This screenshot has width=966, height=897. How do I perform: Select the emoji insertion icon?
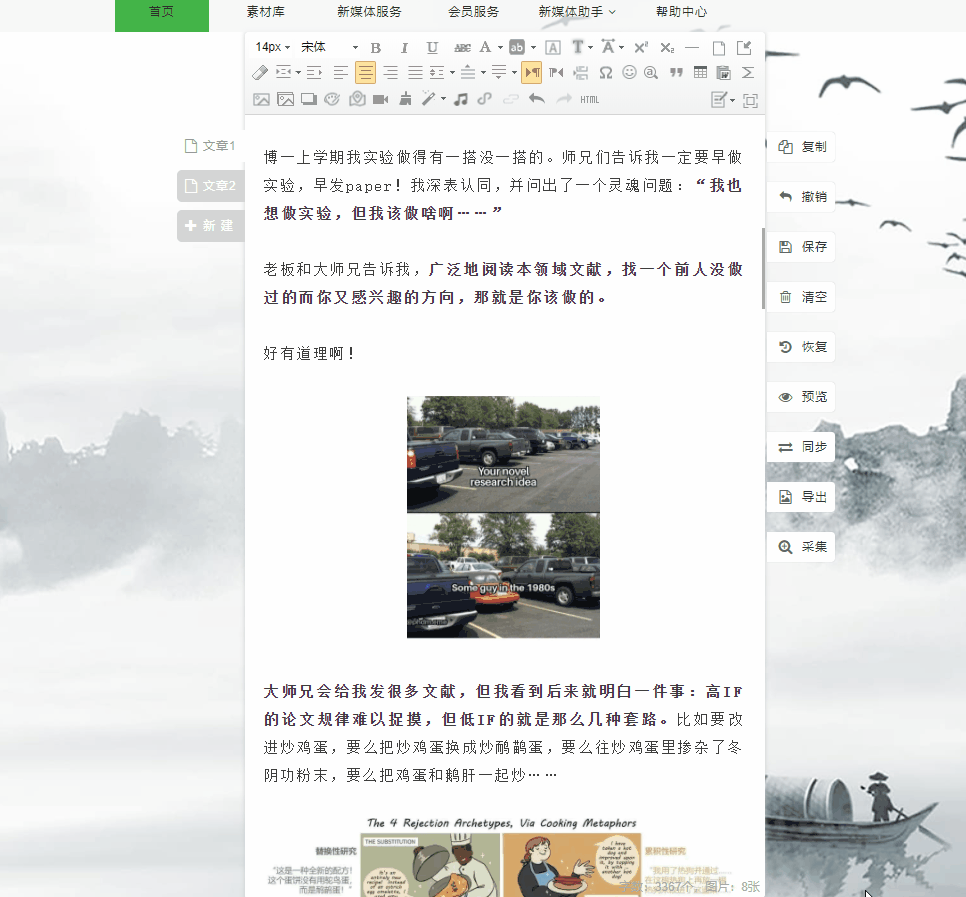[x=631, y=72]
